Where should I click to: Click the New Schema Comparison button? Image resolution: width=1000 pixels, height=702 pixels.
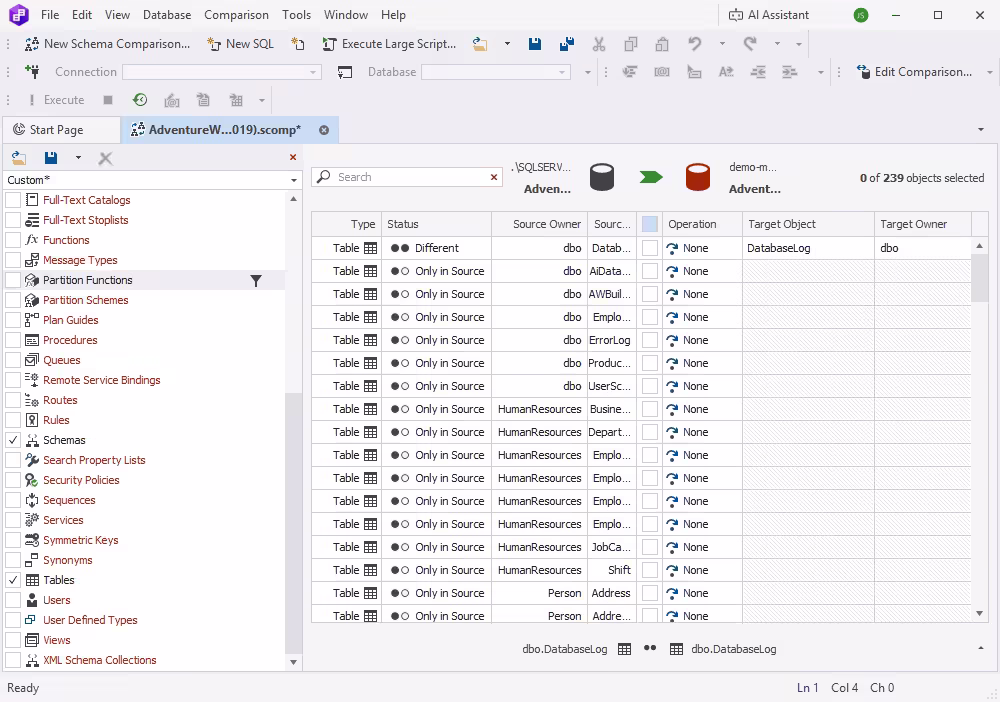pyautogui.click(x=107, y=44)
